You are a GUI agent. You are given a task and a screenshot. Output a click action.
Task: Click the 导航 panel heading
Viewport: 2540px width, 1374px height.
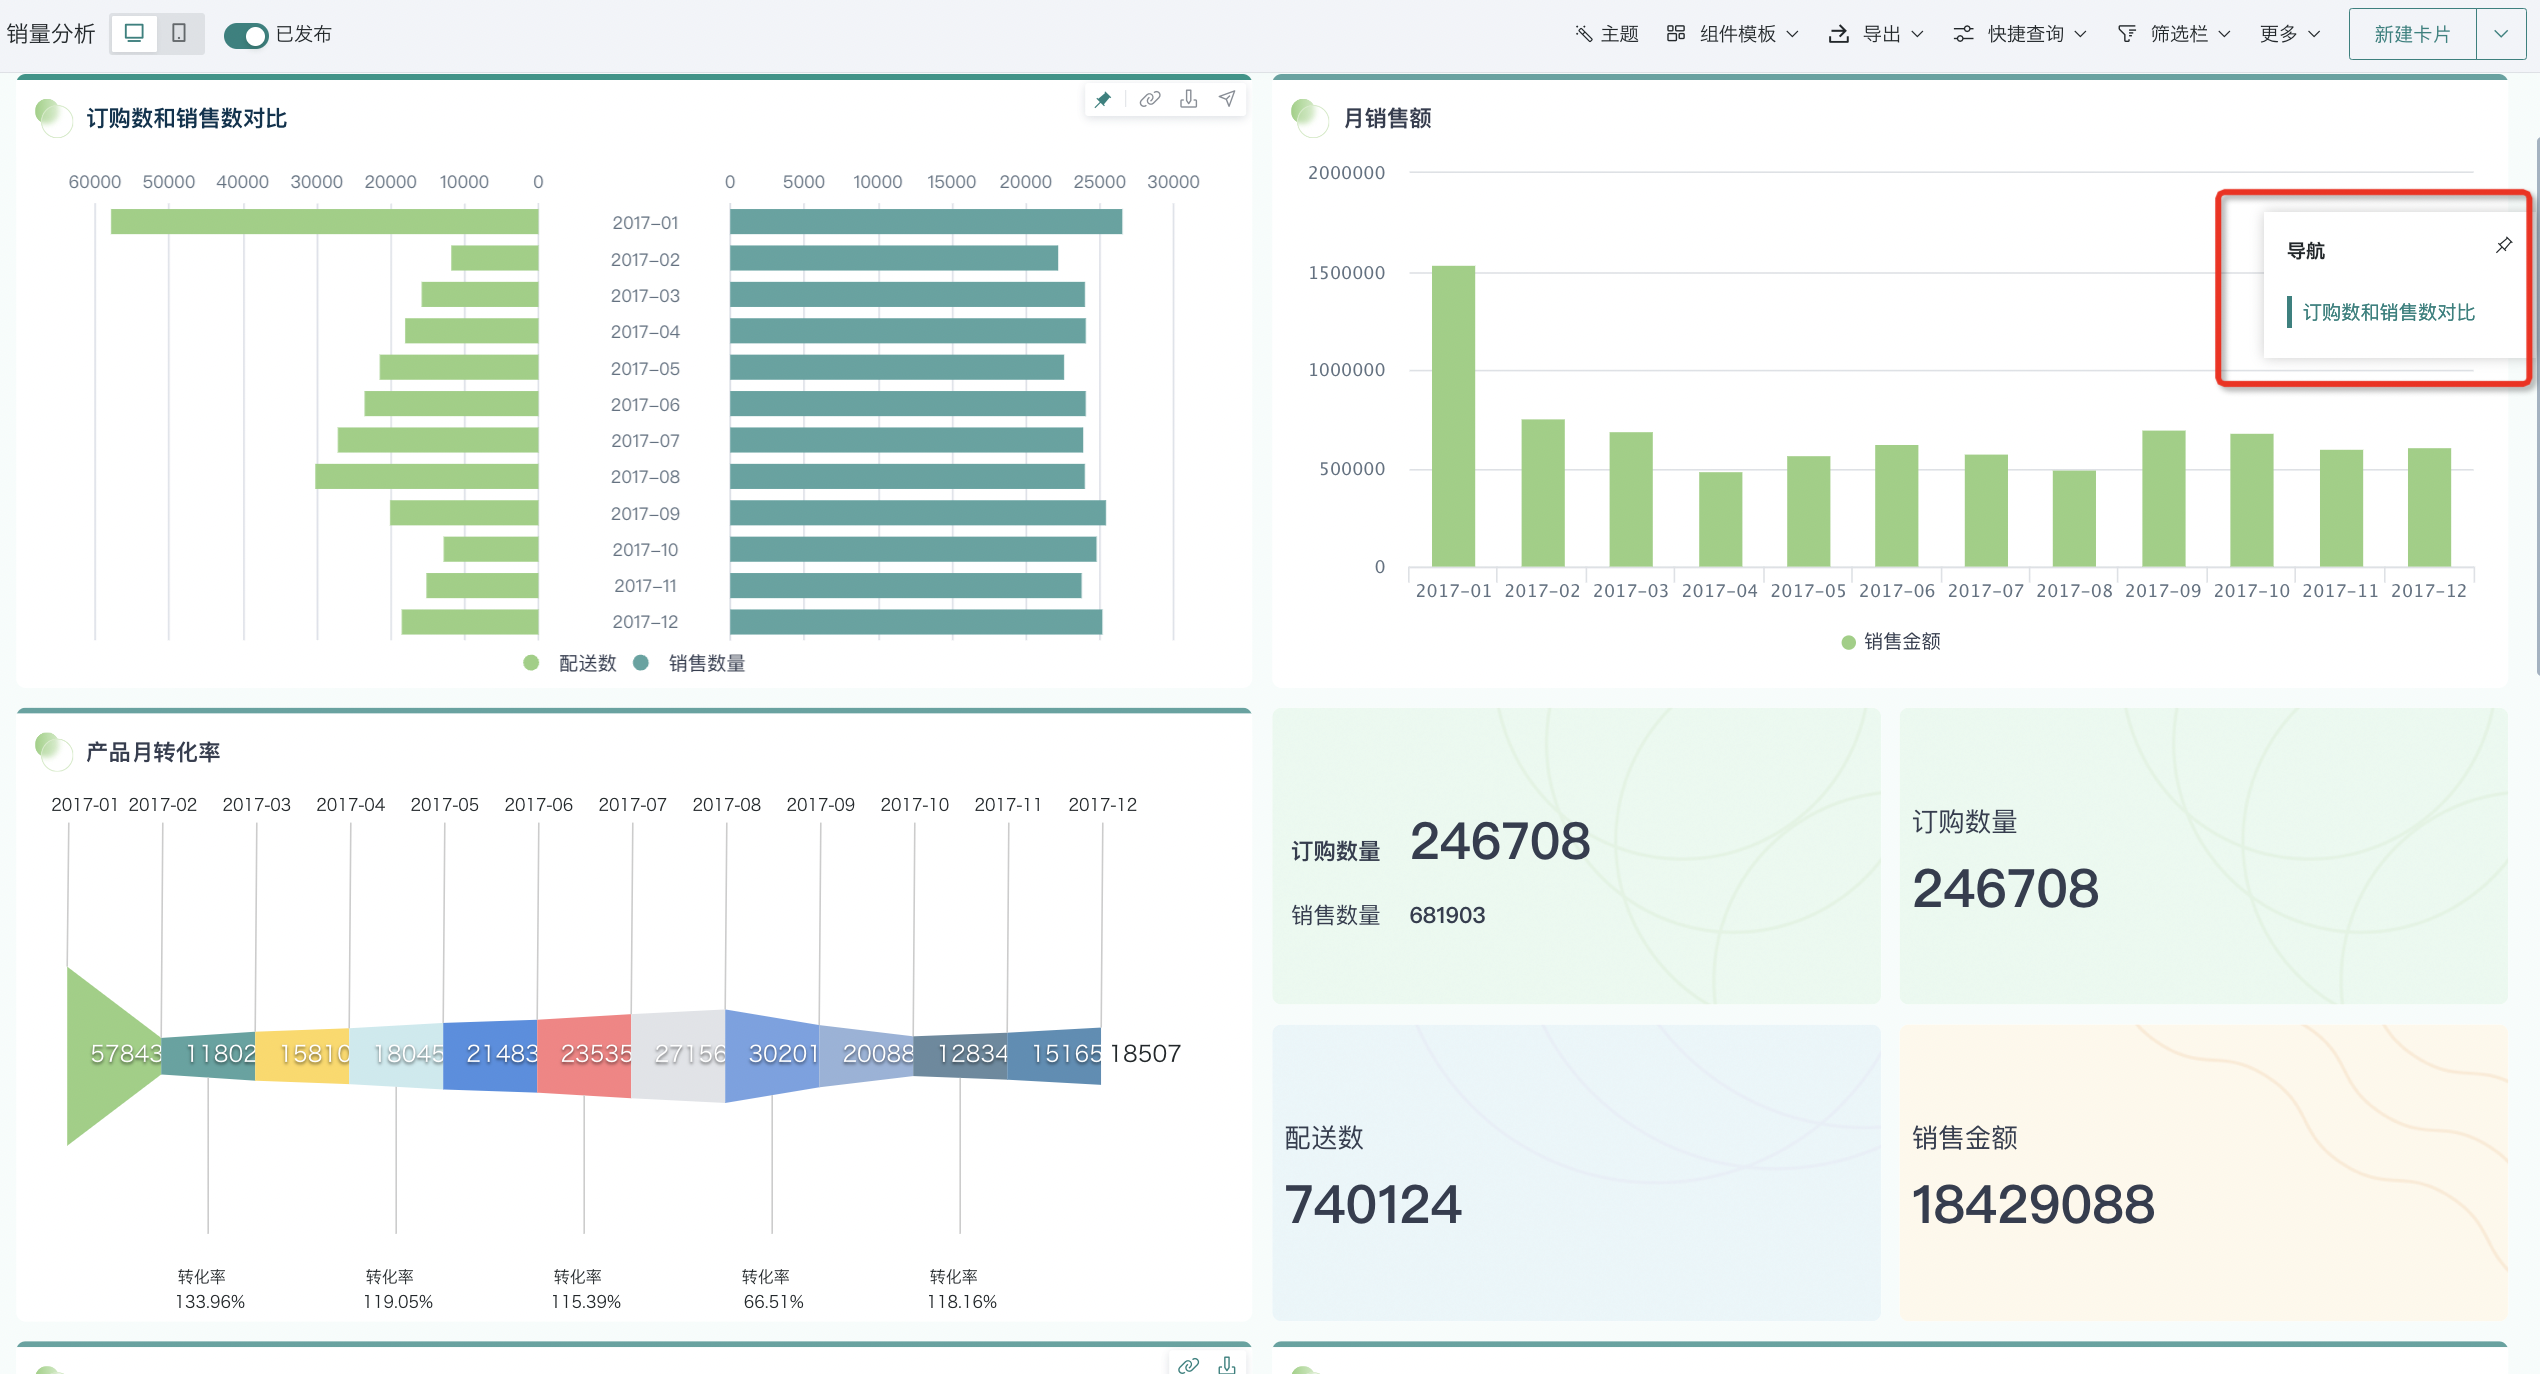click(2306, 251)
